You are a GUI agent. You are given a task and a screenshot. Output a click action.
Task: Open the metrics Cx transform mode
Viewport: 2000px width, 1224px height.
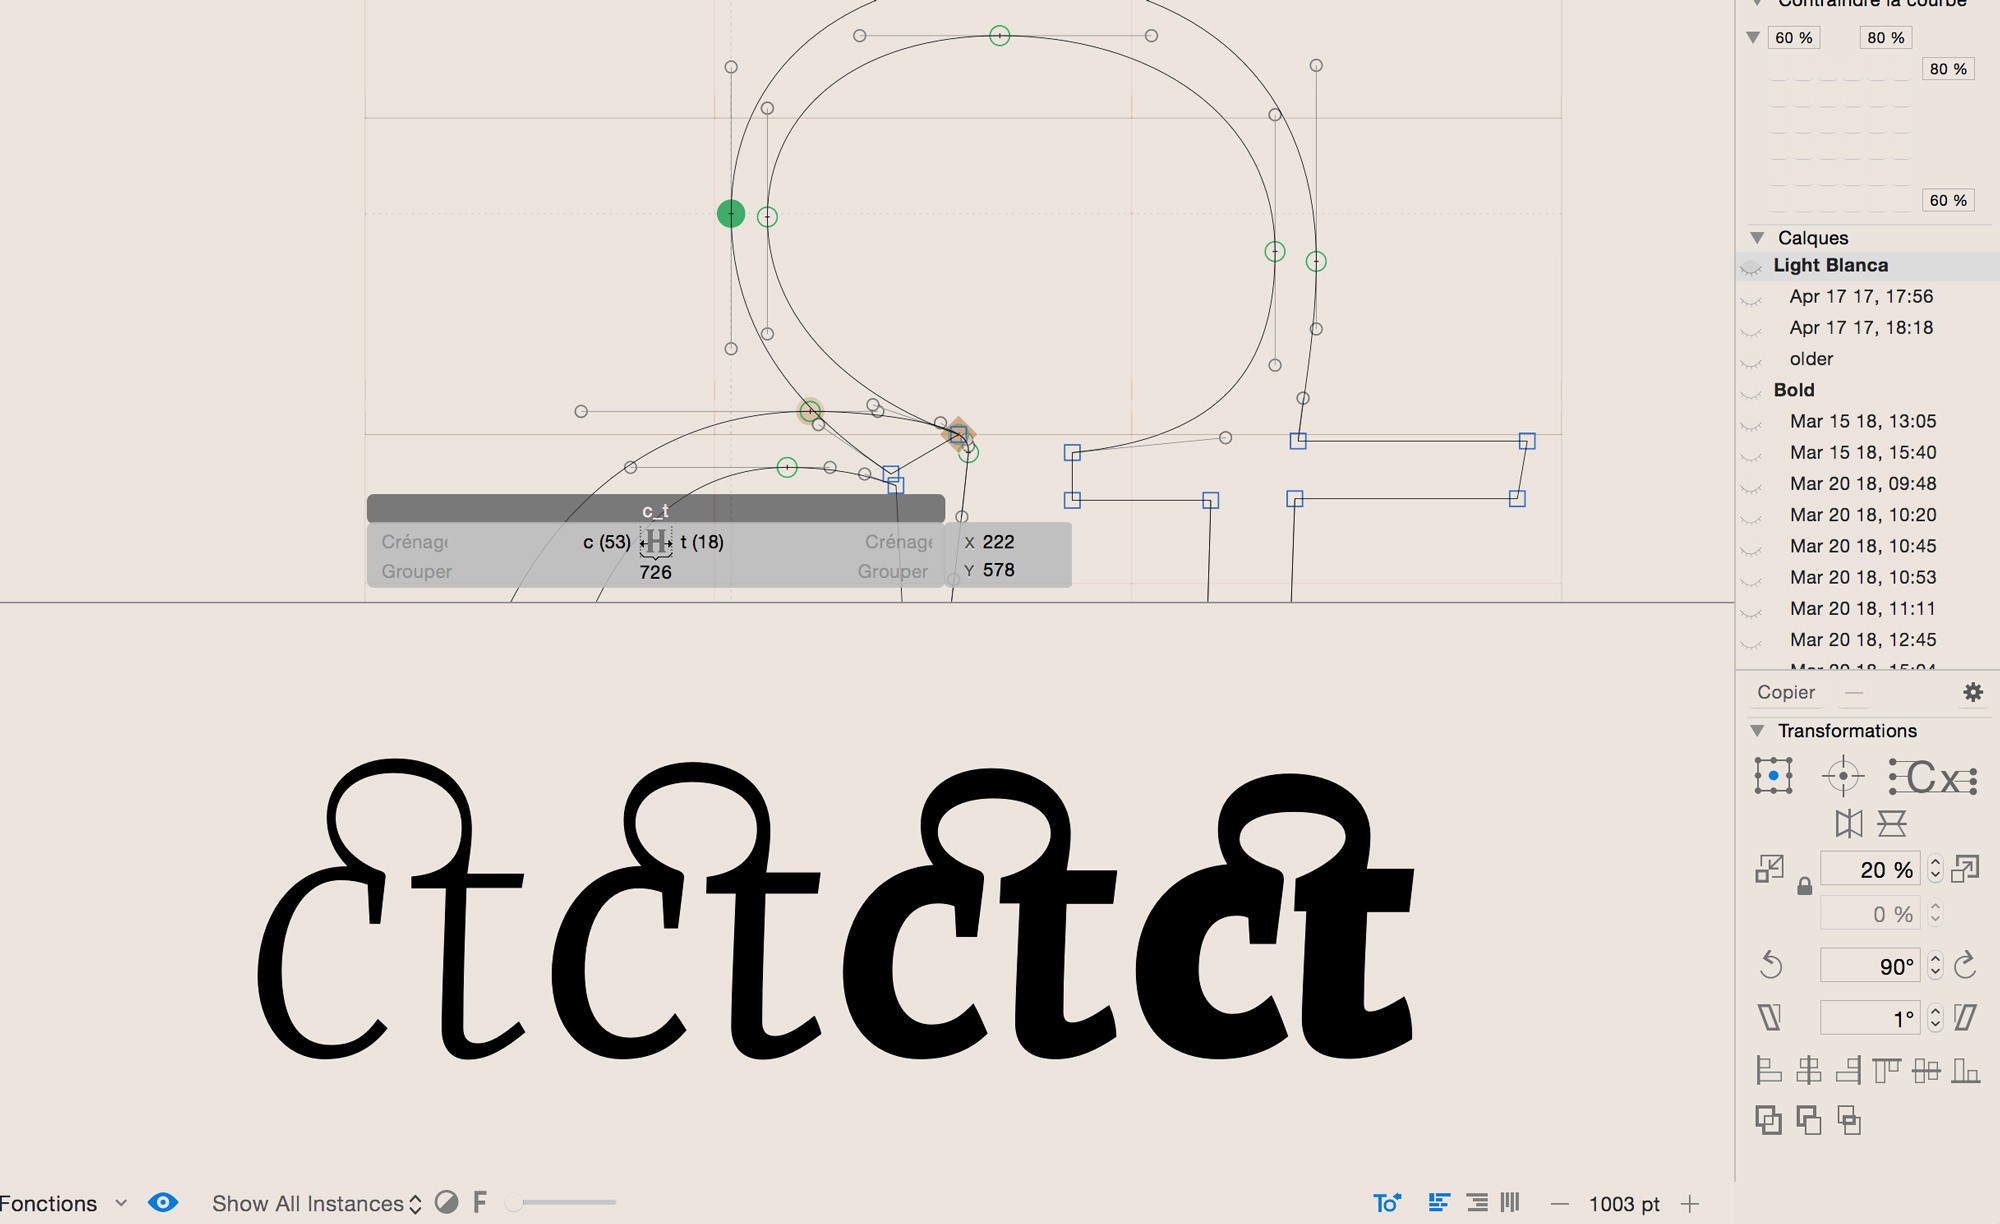point(1931,777)
